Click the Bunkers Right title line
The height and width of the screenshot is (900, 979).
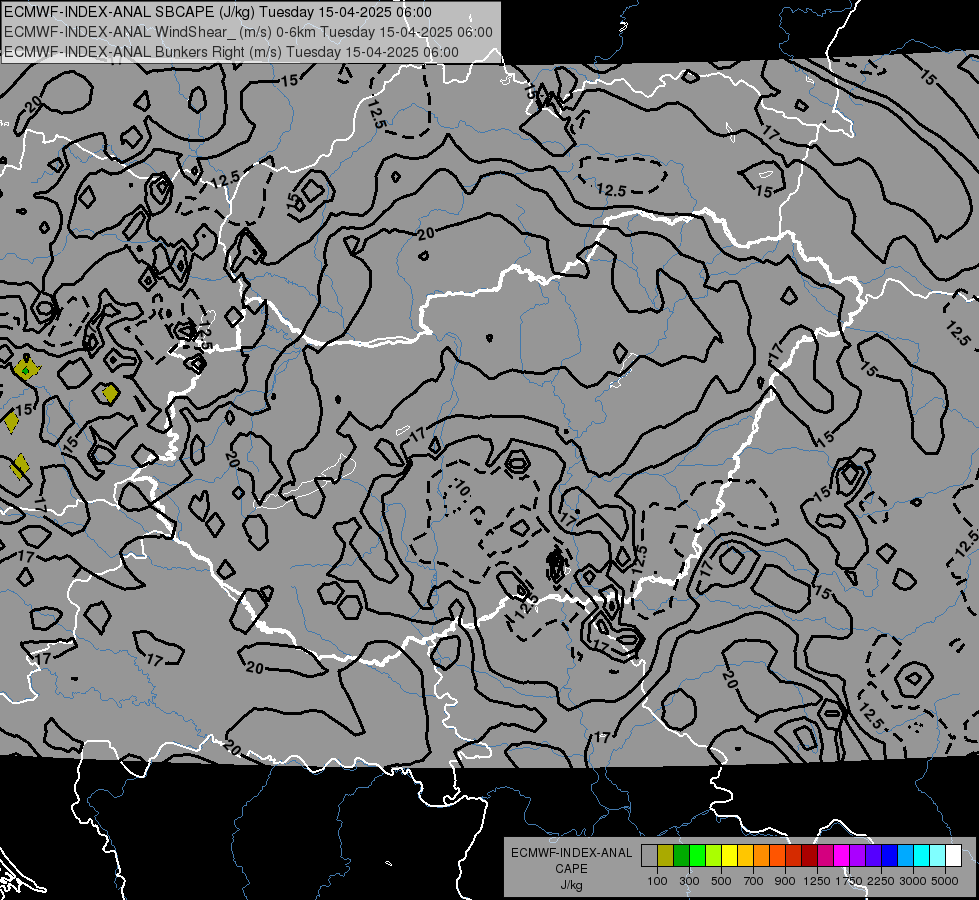(x=232, y=52)
